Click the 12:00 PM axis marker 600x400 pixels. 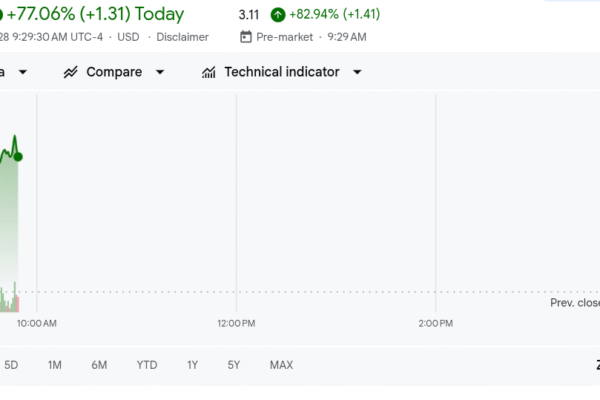(x=235, y=323)
